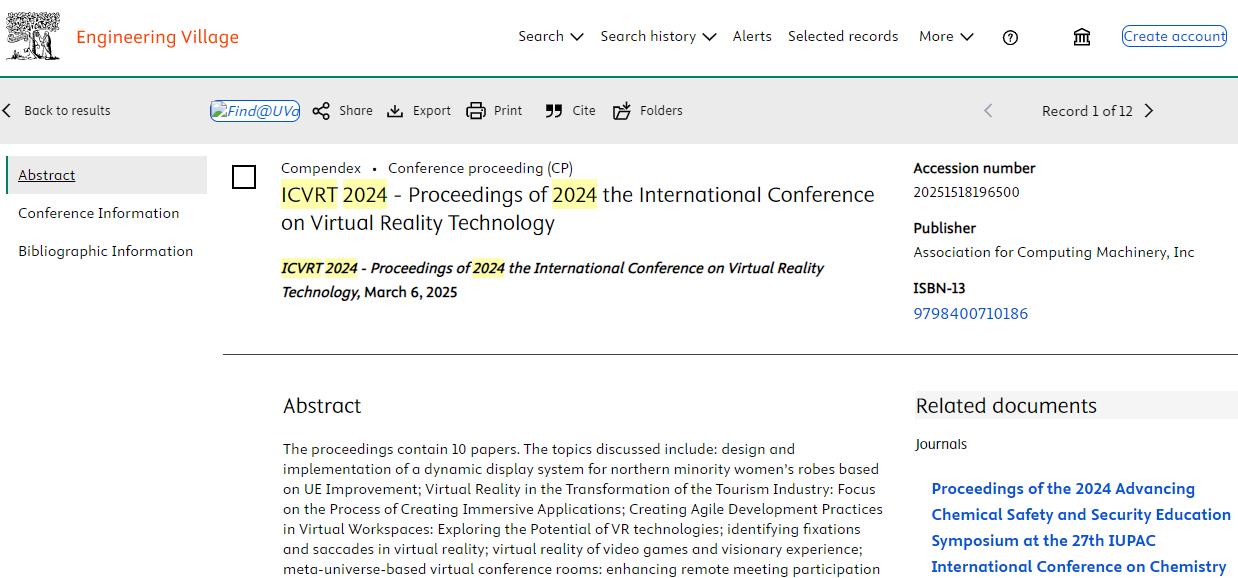Viewport: 1238px width, 578px height.
Task: Click publisher Association for Computing Machinery
Action: click(1054, 252)
